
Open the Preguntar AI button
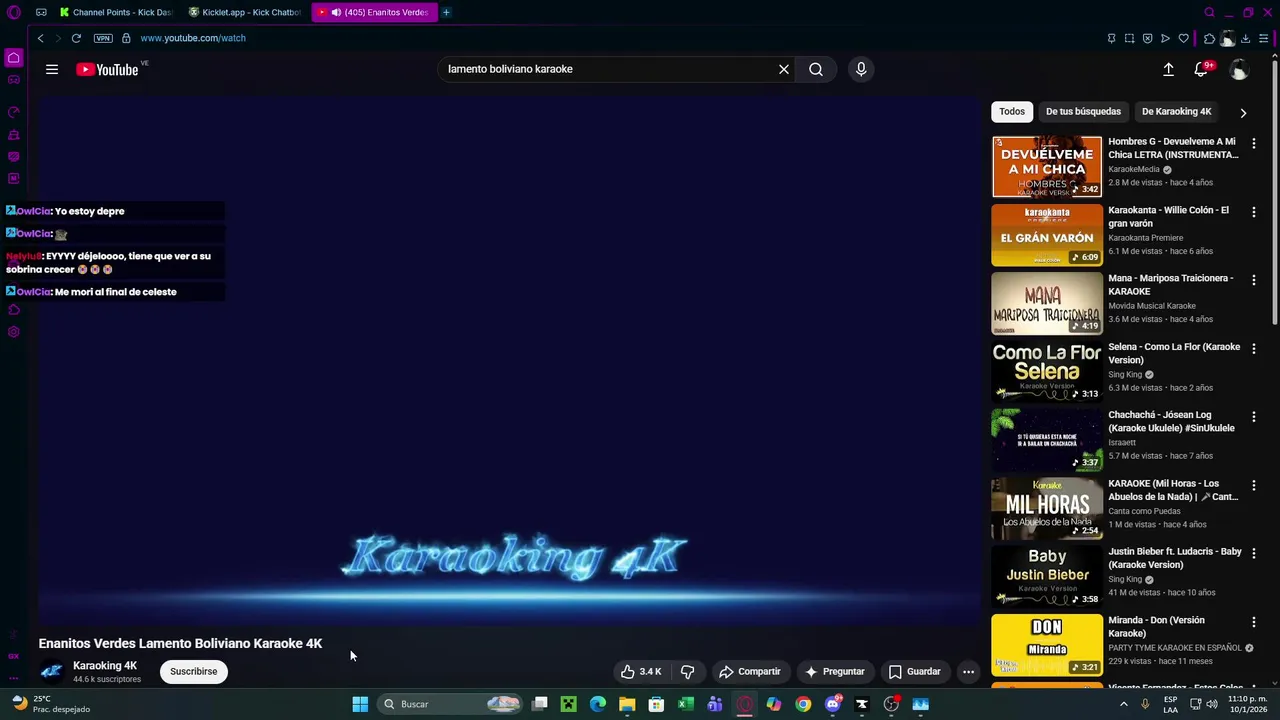tap(835, 672)
